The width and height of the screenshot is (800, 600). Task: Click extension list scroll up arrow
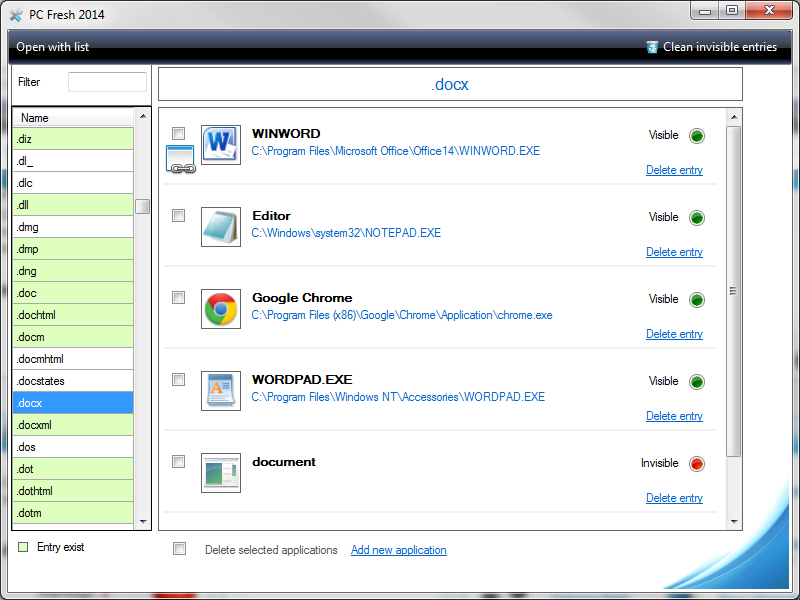(x=143, y=116)
